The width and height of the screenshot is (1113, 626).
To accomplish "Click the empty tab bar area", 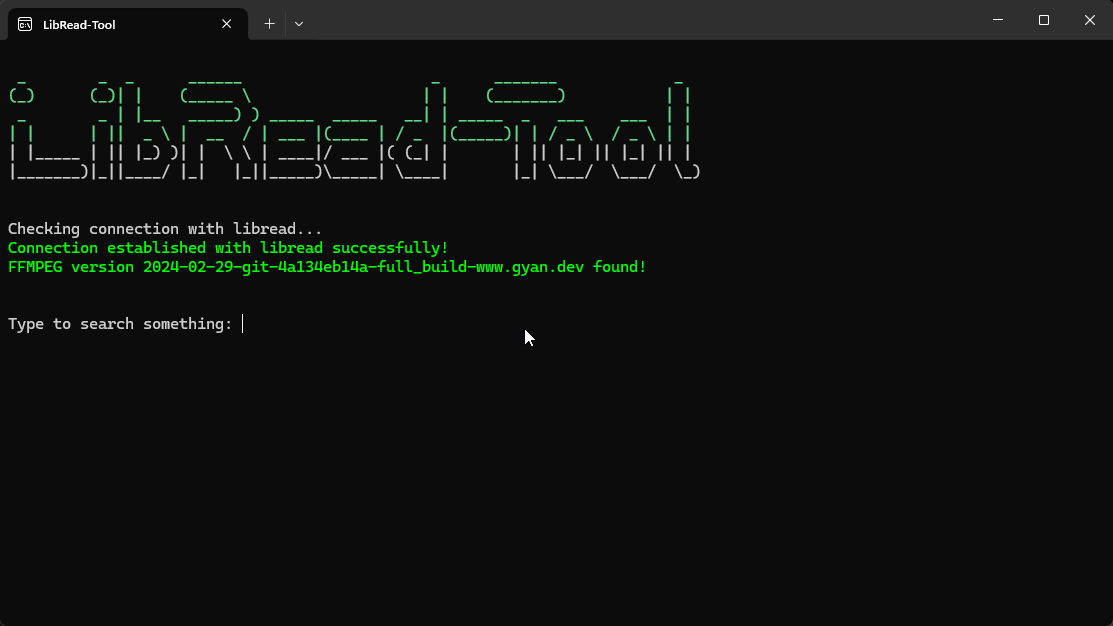I will point(600,23).
